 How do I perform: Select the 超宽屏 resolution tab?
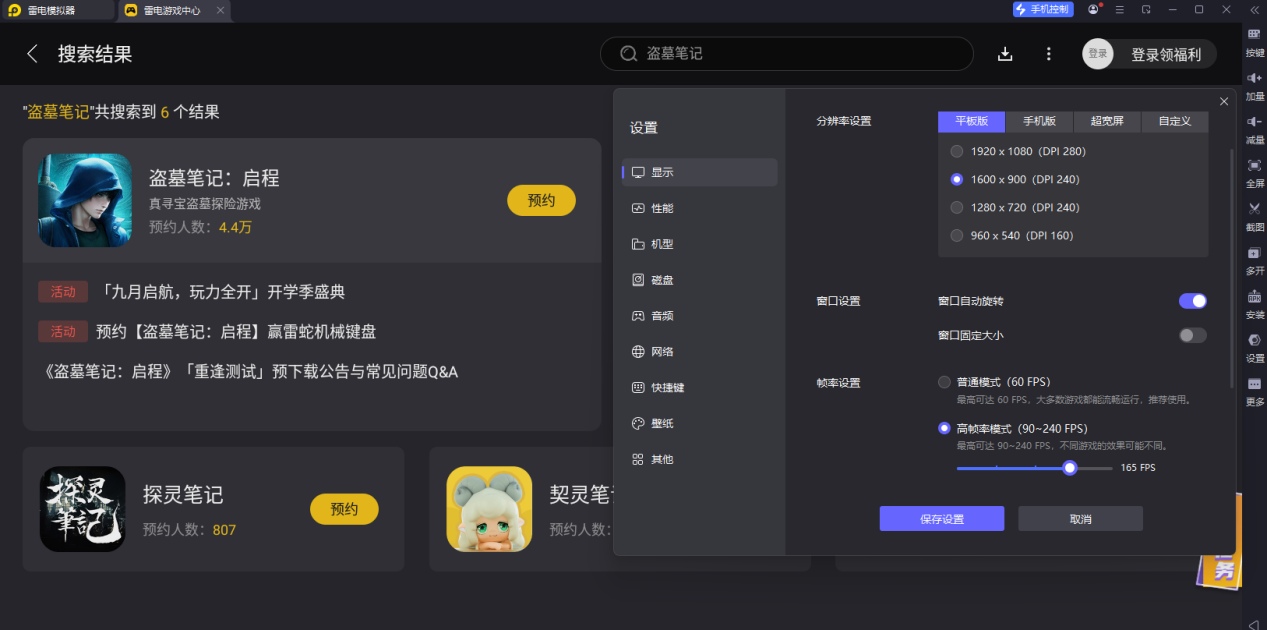point(1107,121)
